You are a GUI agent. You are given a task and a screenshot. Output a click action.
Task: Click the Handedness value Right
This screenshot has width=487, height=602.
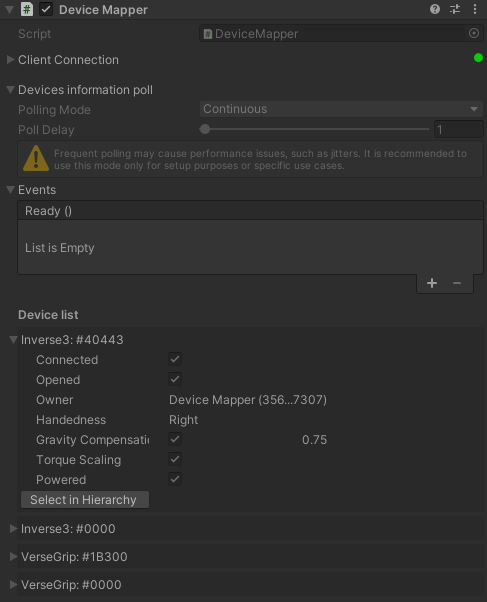(x=184, y=420)
